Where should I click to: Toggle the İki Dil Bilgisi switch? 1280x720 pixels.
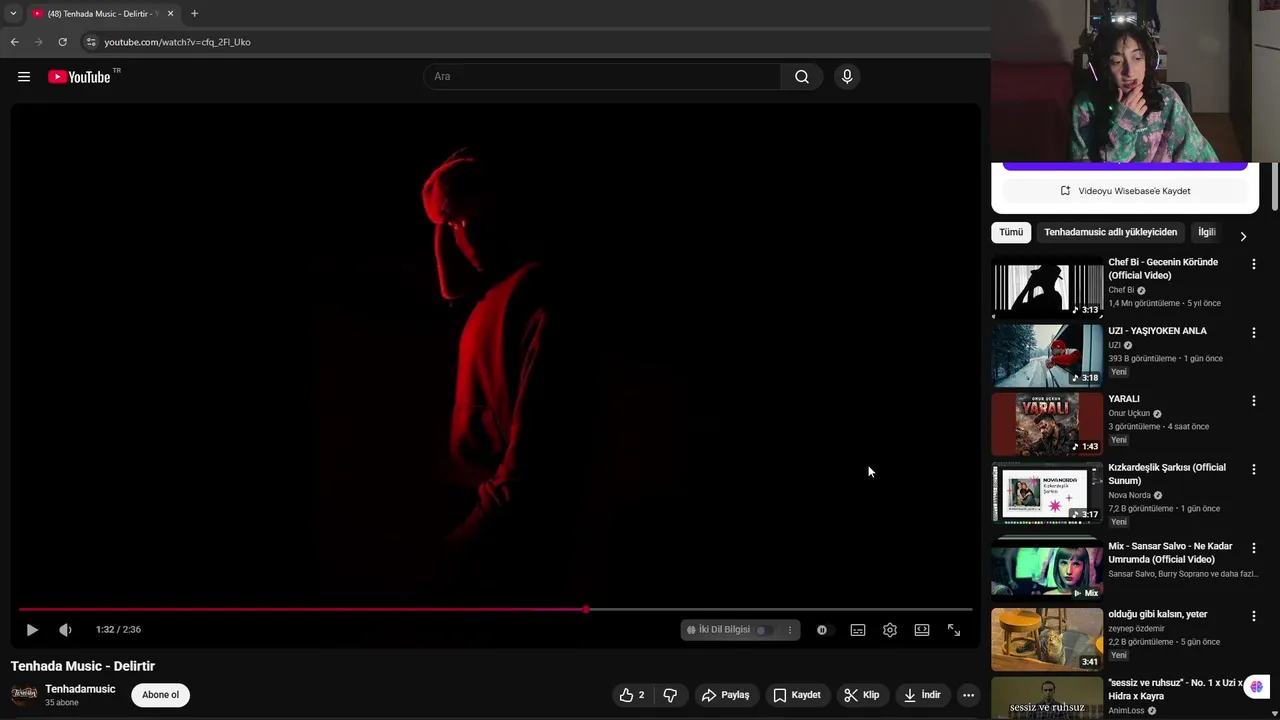(763, 630)
